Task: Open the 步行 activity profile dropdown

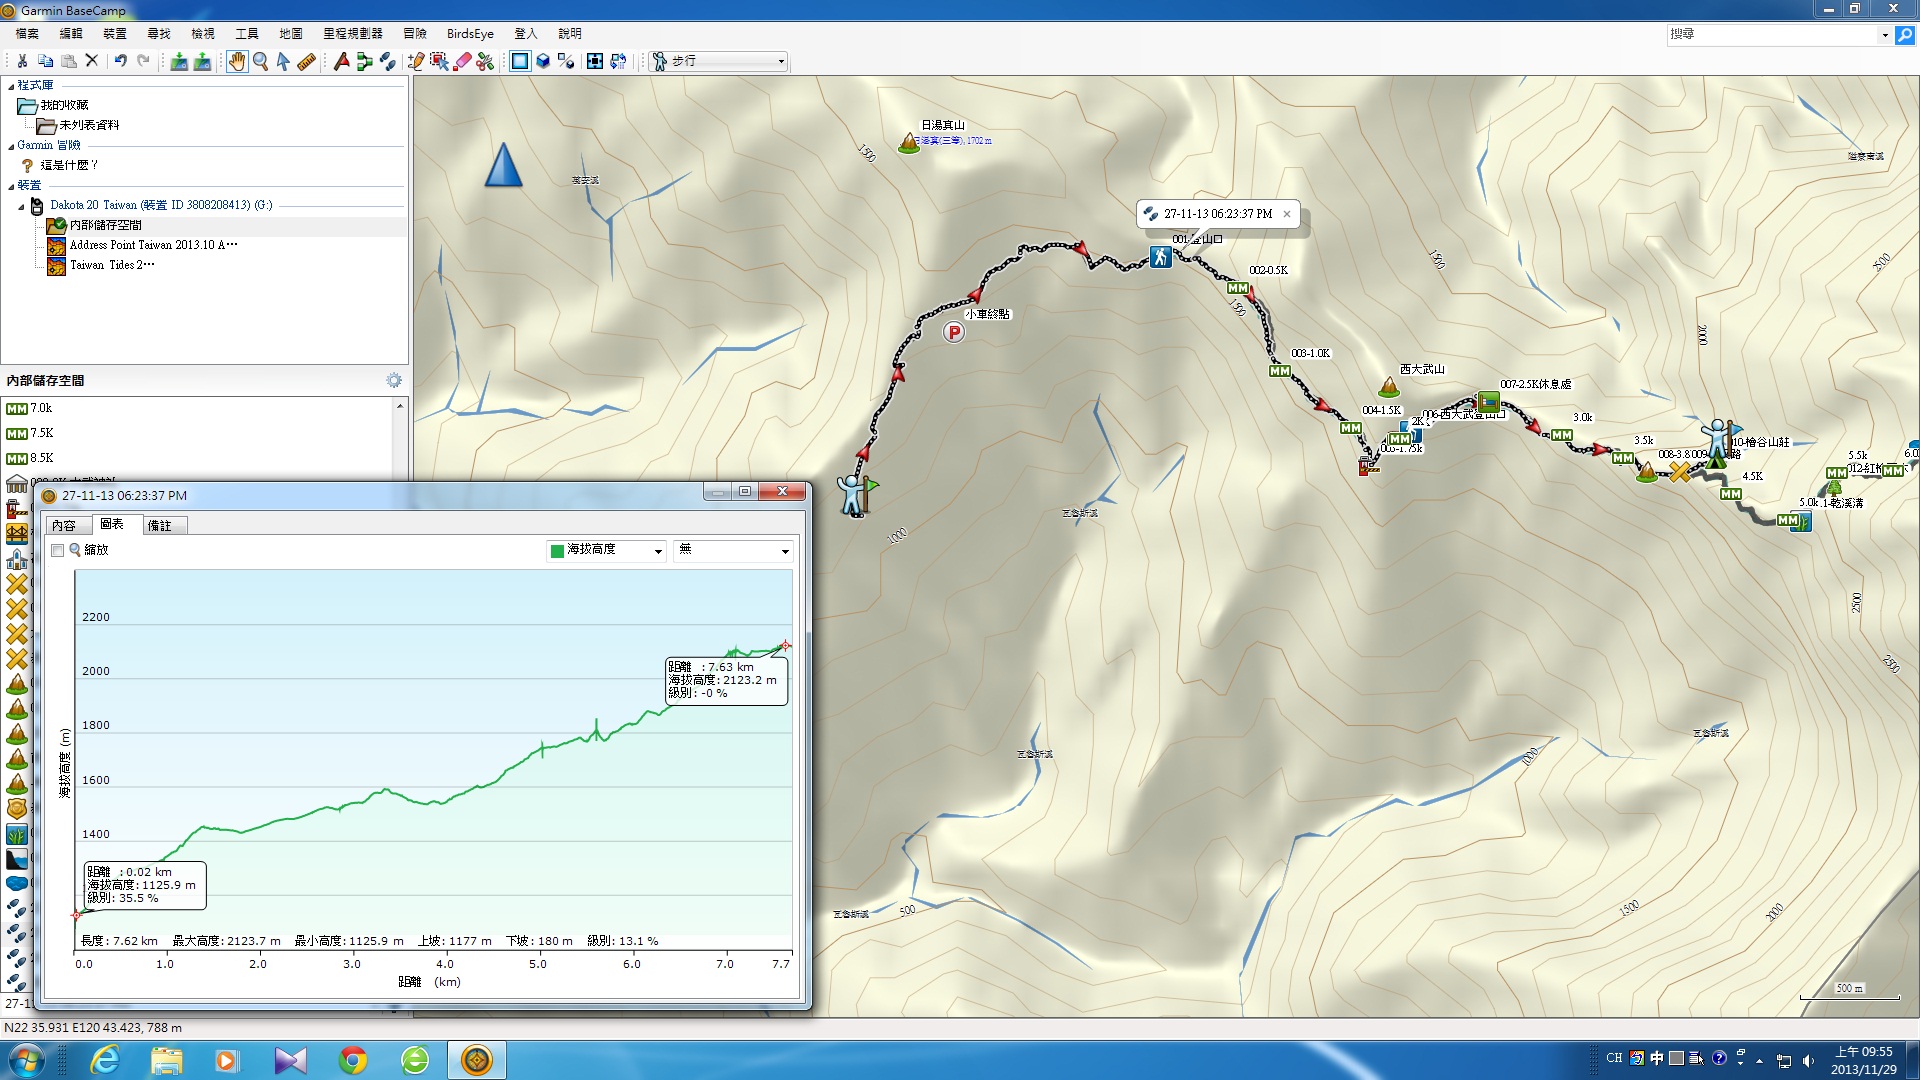Action: click(x=718, y=61)
